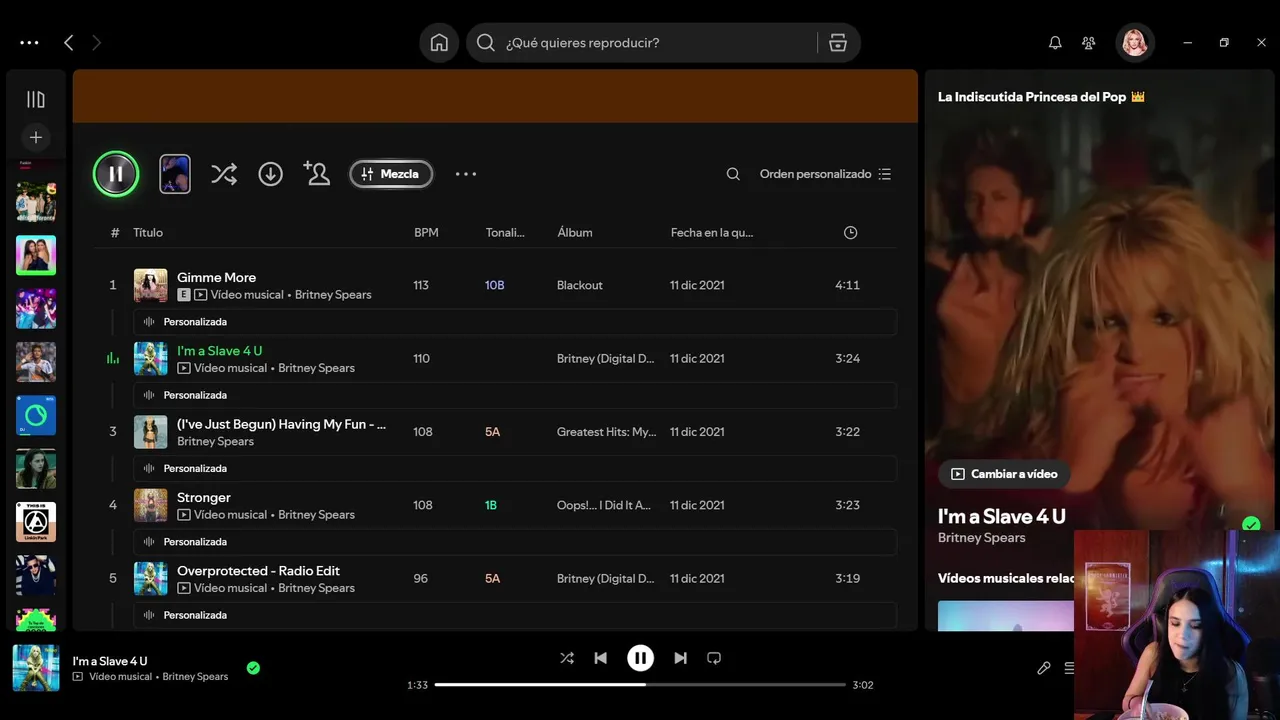Select (I've Just Begun) Having My Fun track

point(281,424)
